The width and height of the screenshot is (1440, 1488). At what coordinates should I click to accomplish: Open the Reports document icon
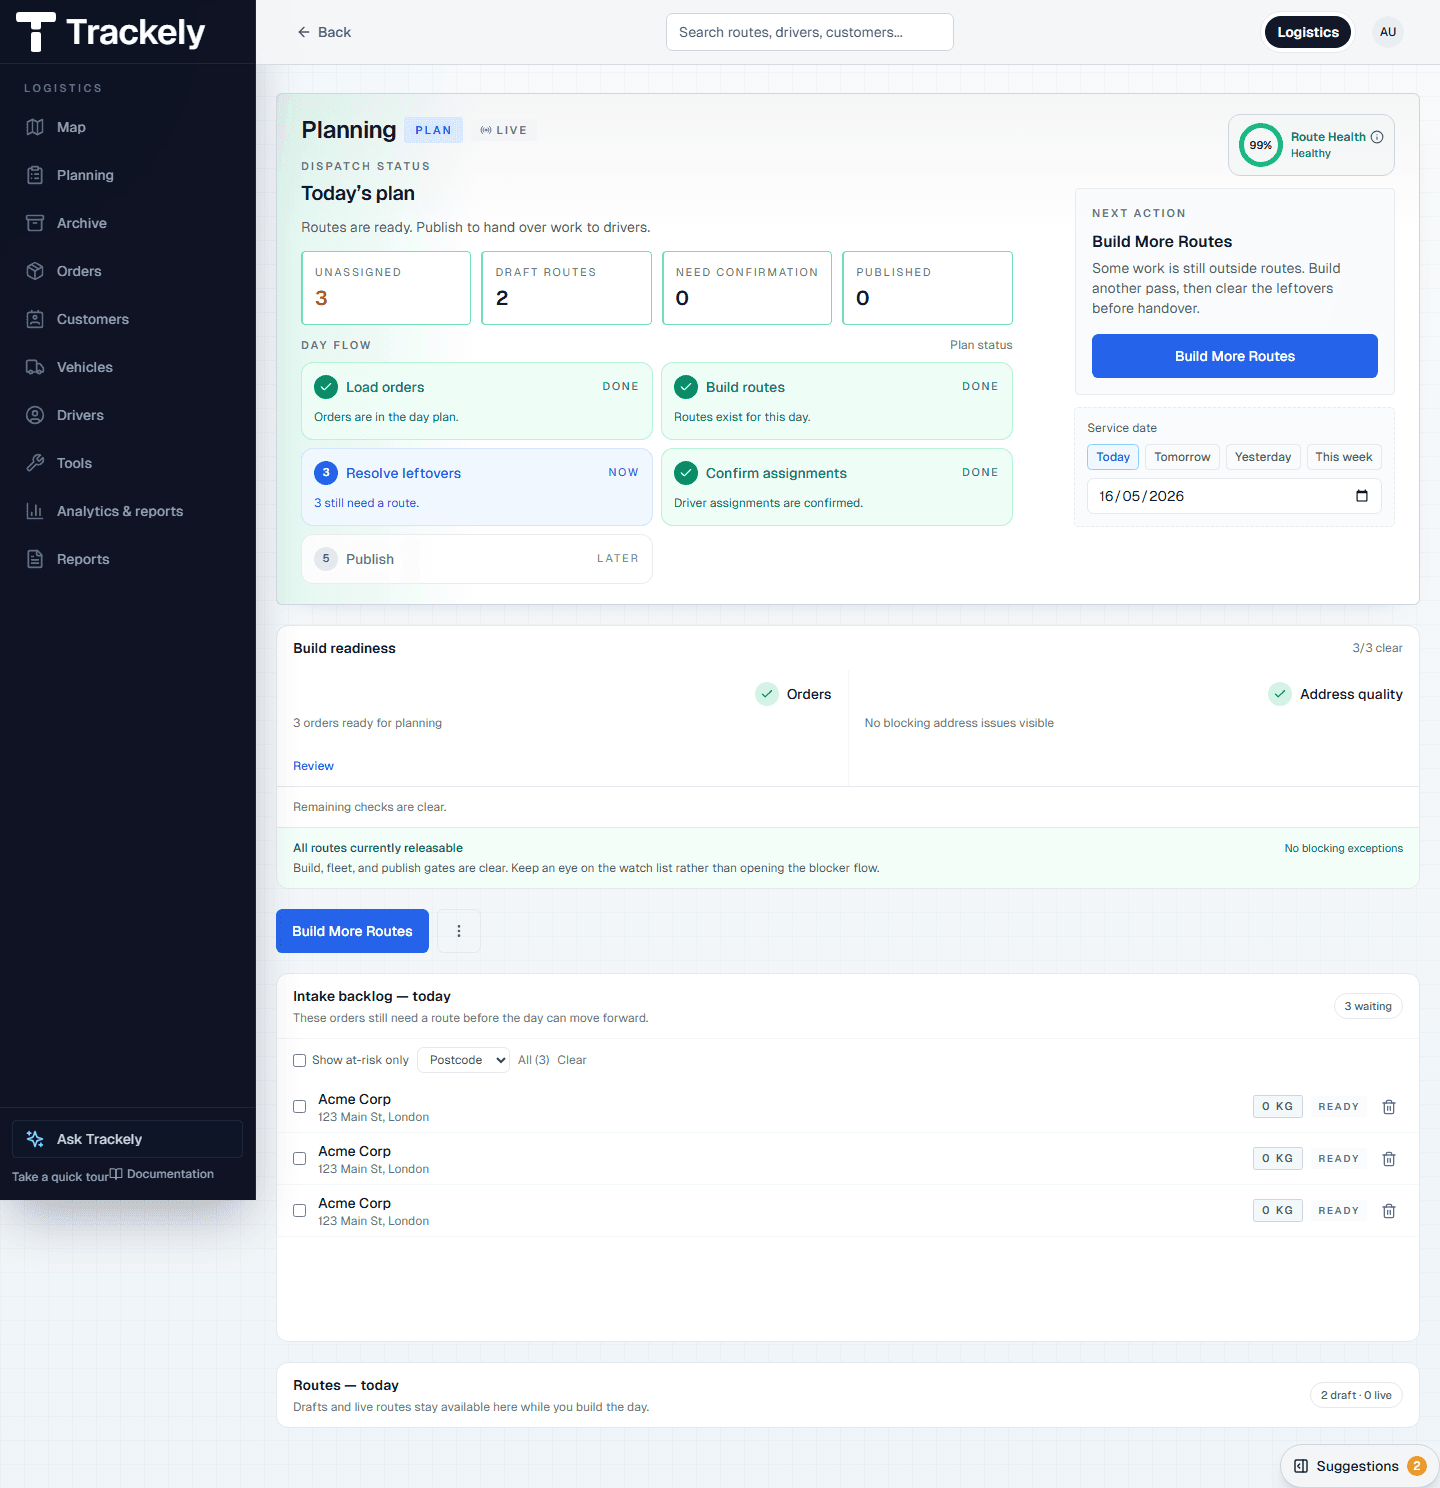(x=35, y=559)
